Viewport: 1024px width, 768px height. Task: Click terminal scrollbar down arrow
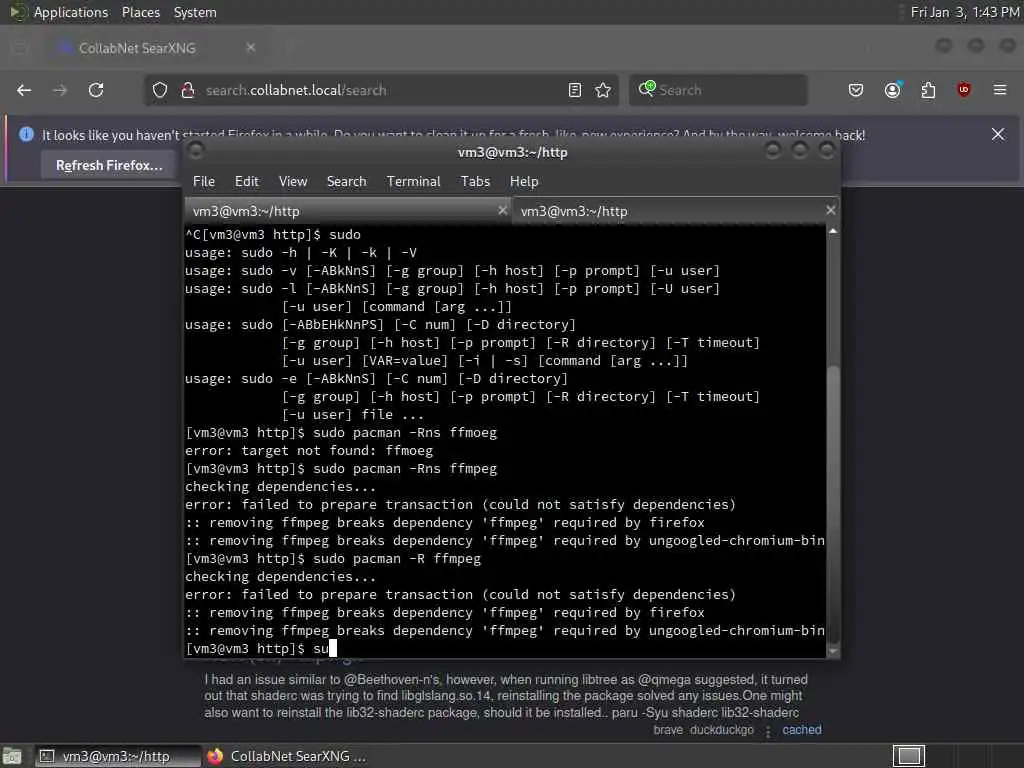click(833, 651)
